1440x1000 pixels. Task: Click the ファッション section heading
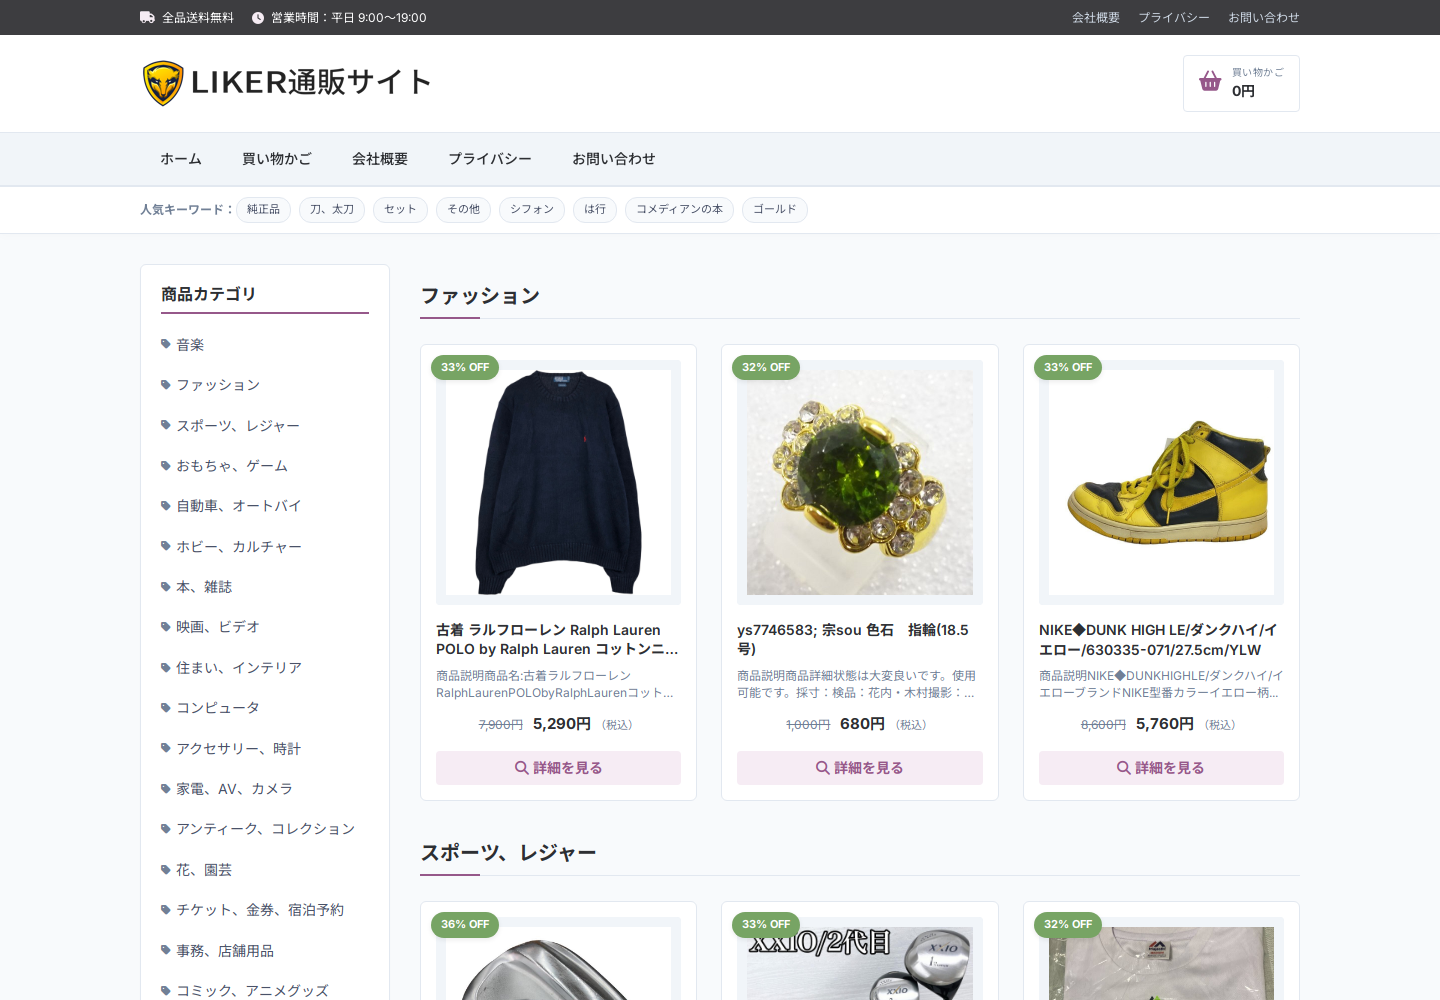(x=480, y=296)
